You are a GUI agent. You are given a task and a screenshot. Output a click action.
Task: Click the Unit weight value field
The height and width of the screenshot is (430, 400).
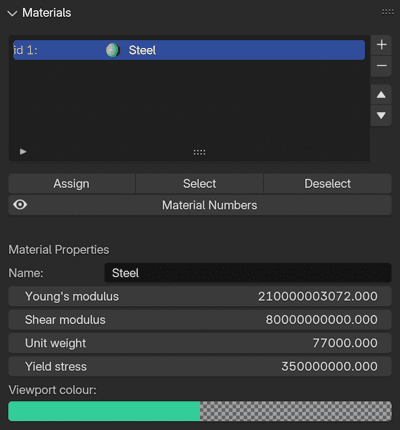pos(200,343)
